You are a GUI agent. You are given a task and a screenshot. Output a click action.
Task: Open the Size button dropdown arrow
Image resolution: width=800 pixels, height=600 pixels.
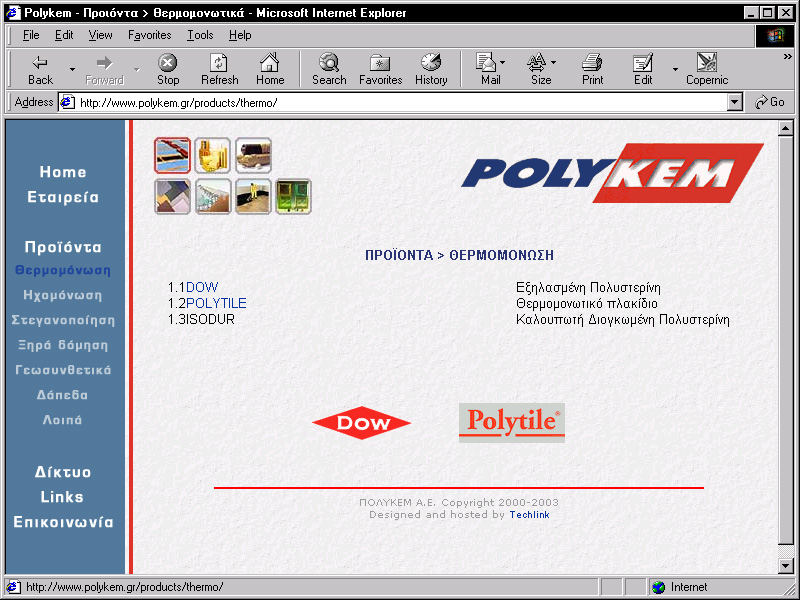[x=554, y=63]
